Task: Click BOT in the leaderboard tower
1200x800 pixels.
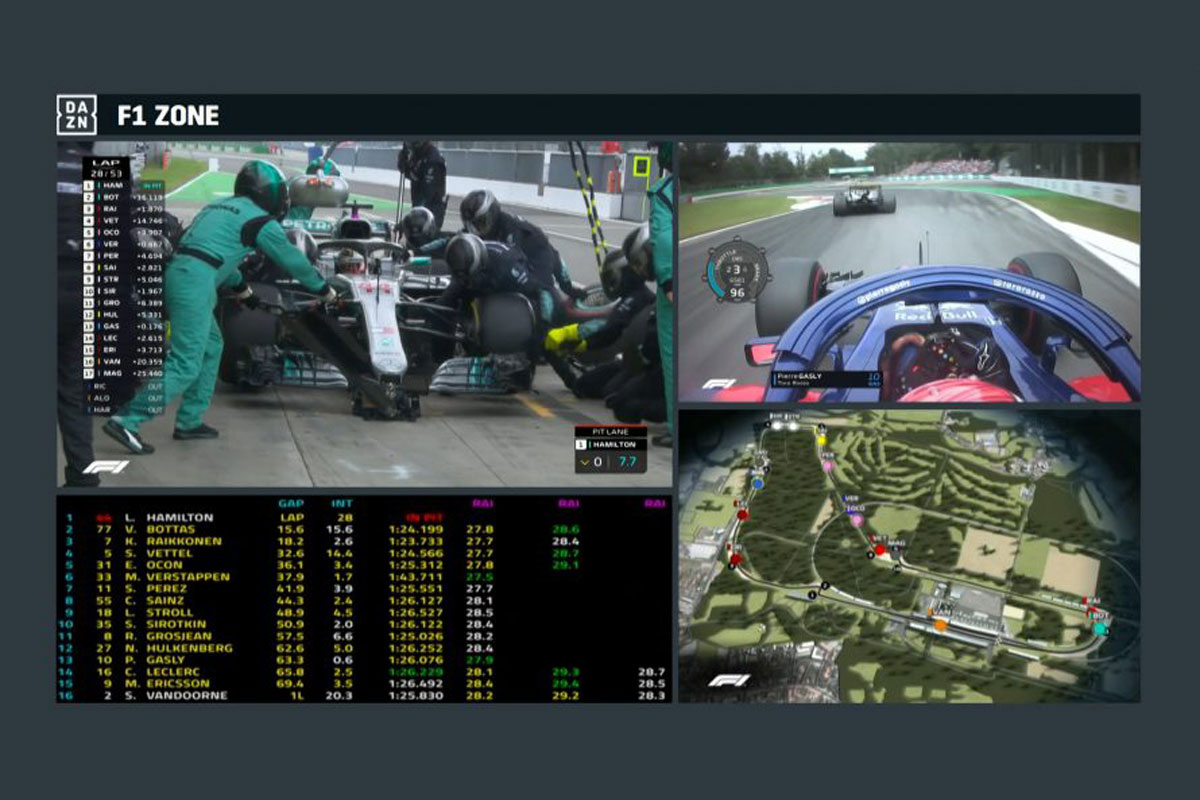Action: tap(123, 197)
